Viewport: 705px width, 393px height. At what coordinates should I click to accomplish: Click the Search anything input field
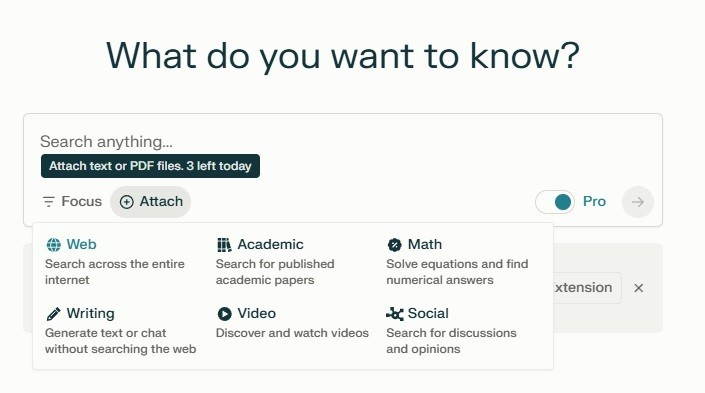pos(343,142)
